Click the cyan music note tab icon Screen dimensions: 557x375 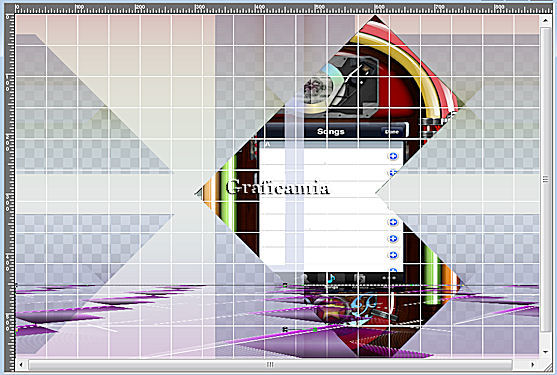[x=331, y=278]
